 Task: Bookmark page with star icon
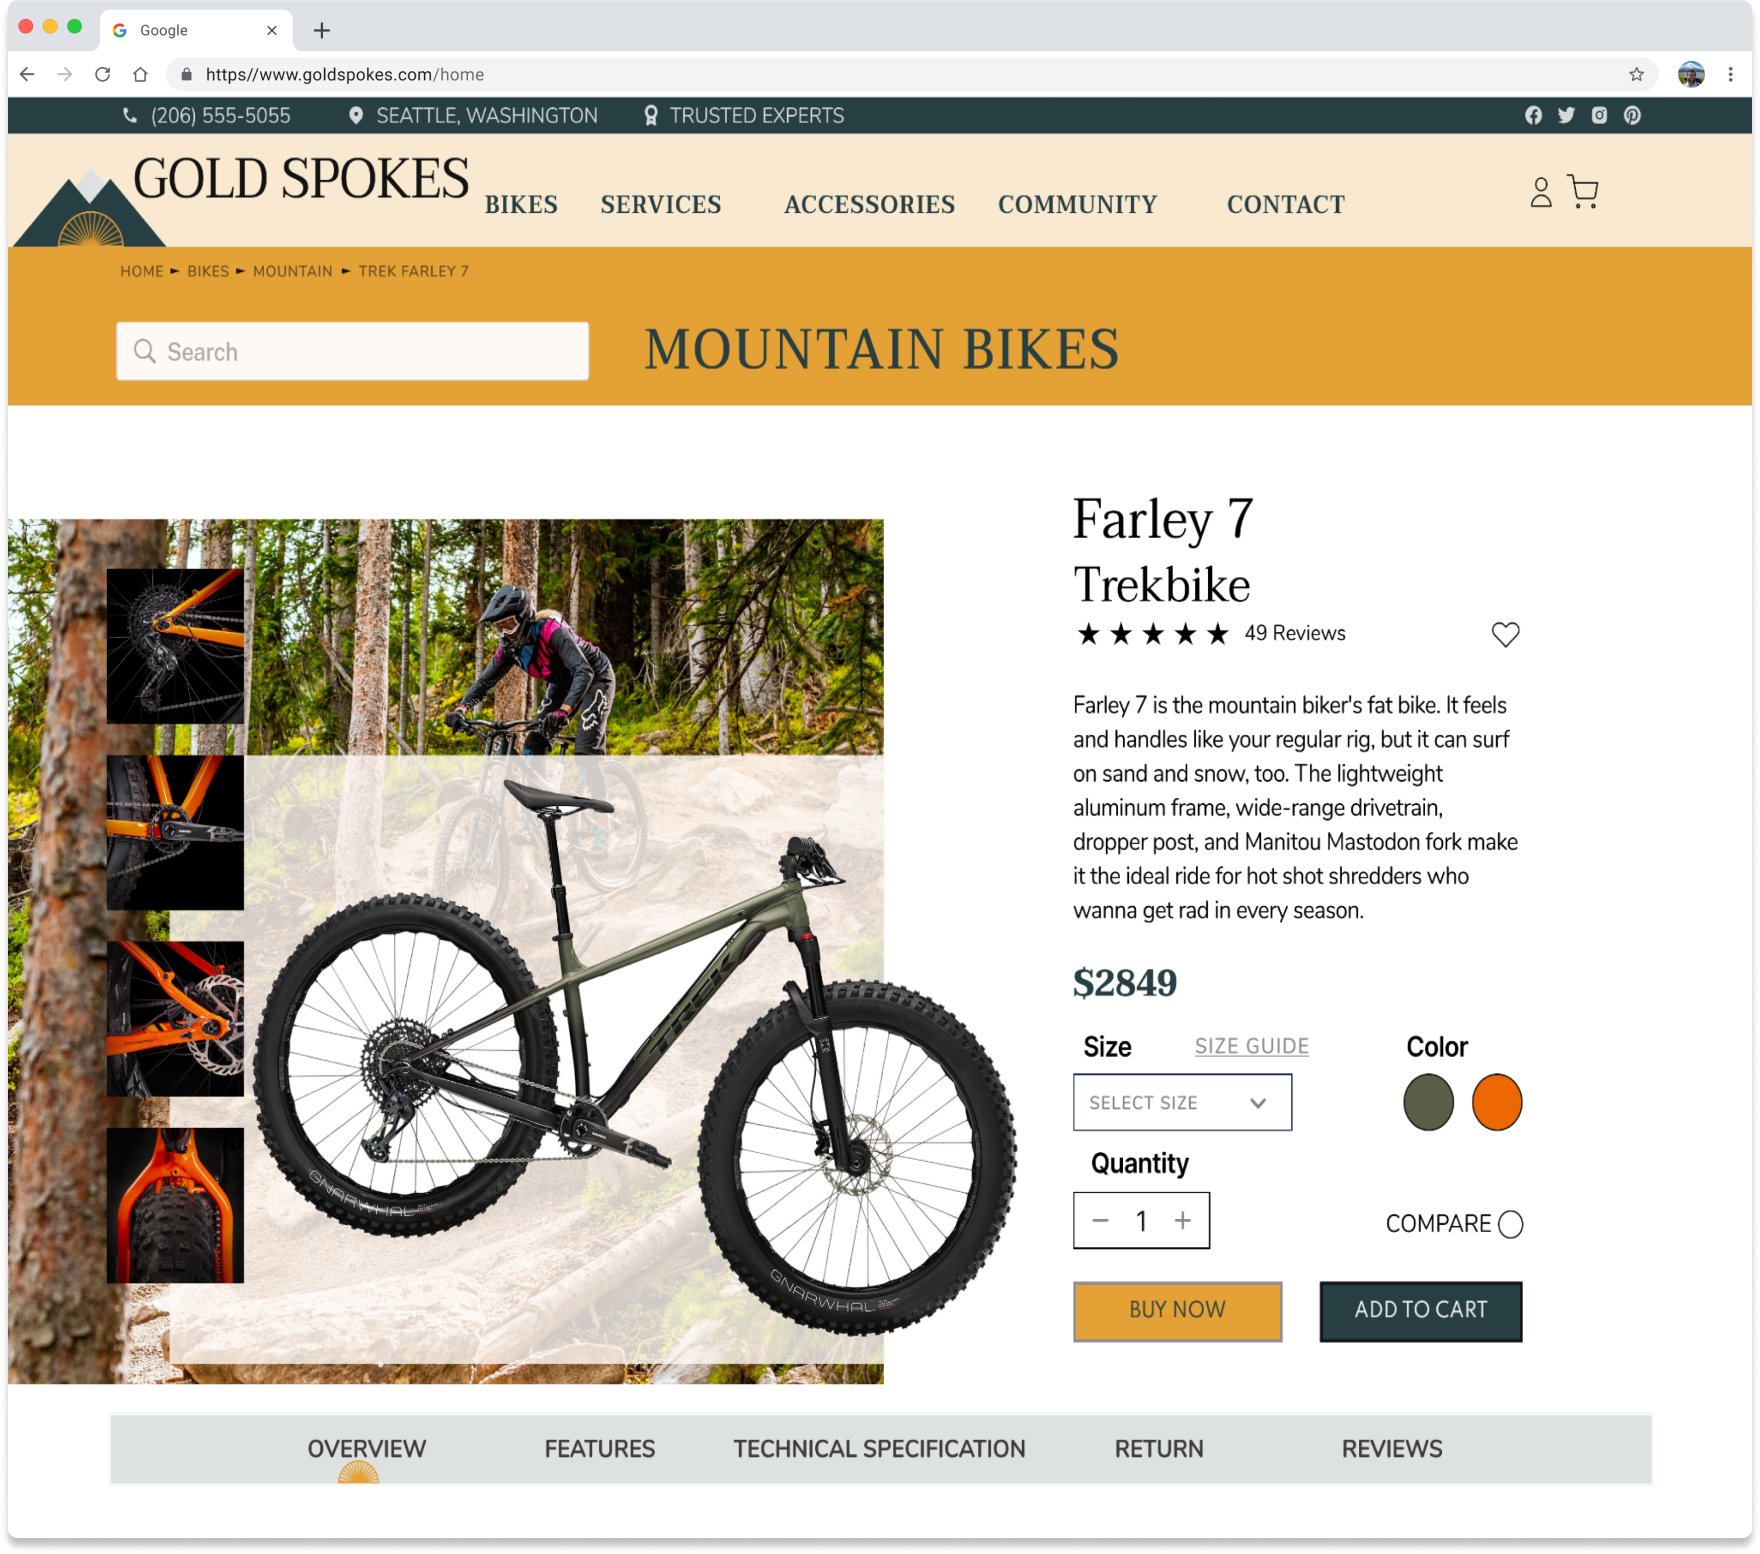point(1636,74)
